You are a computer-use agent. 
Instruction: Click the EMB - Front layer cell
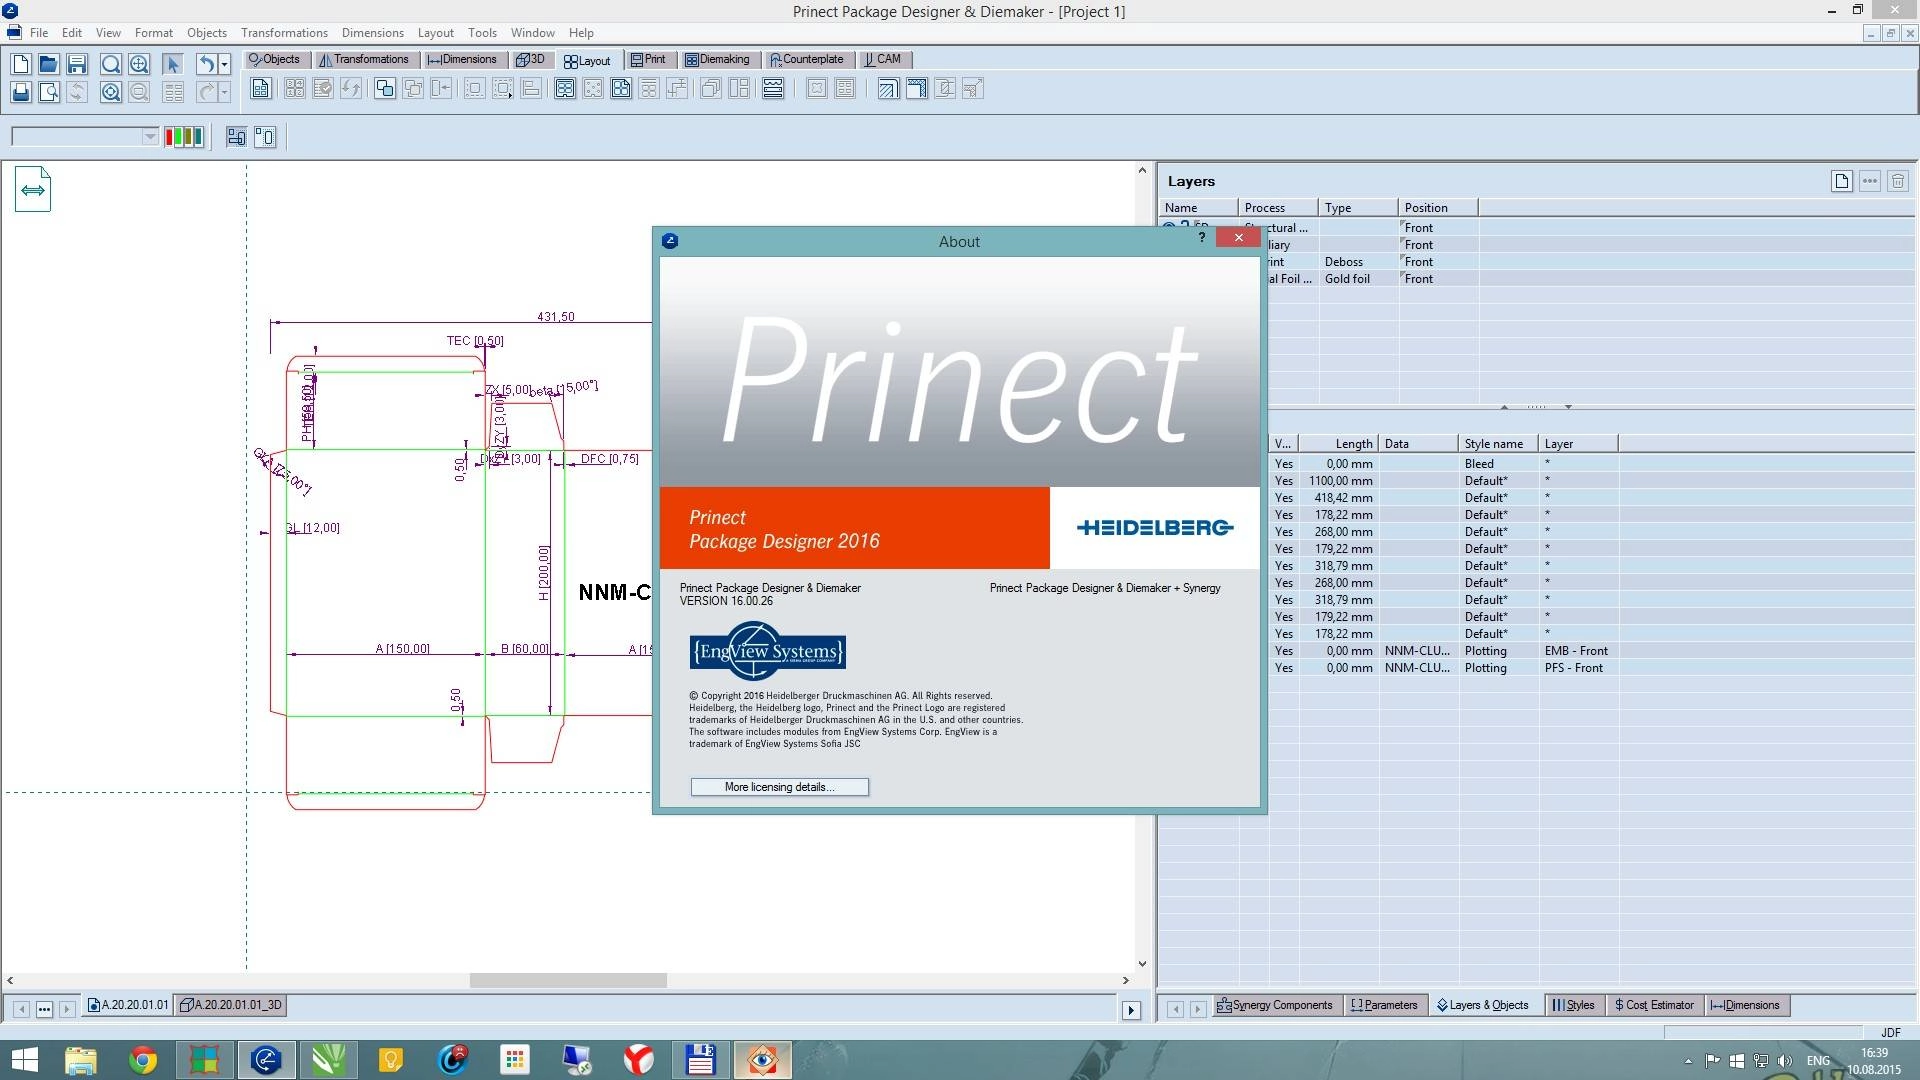(1577, 651)
